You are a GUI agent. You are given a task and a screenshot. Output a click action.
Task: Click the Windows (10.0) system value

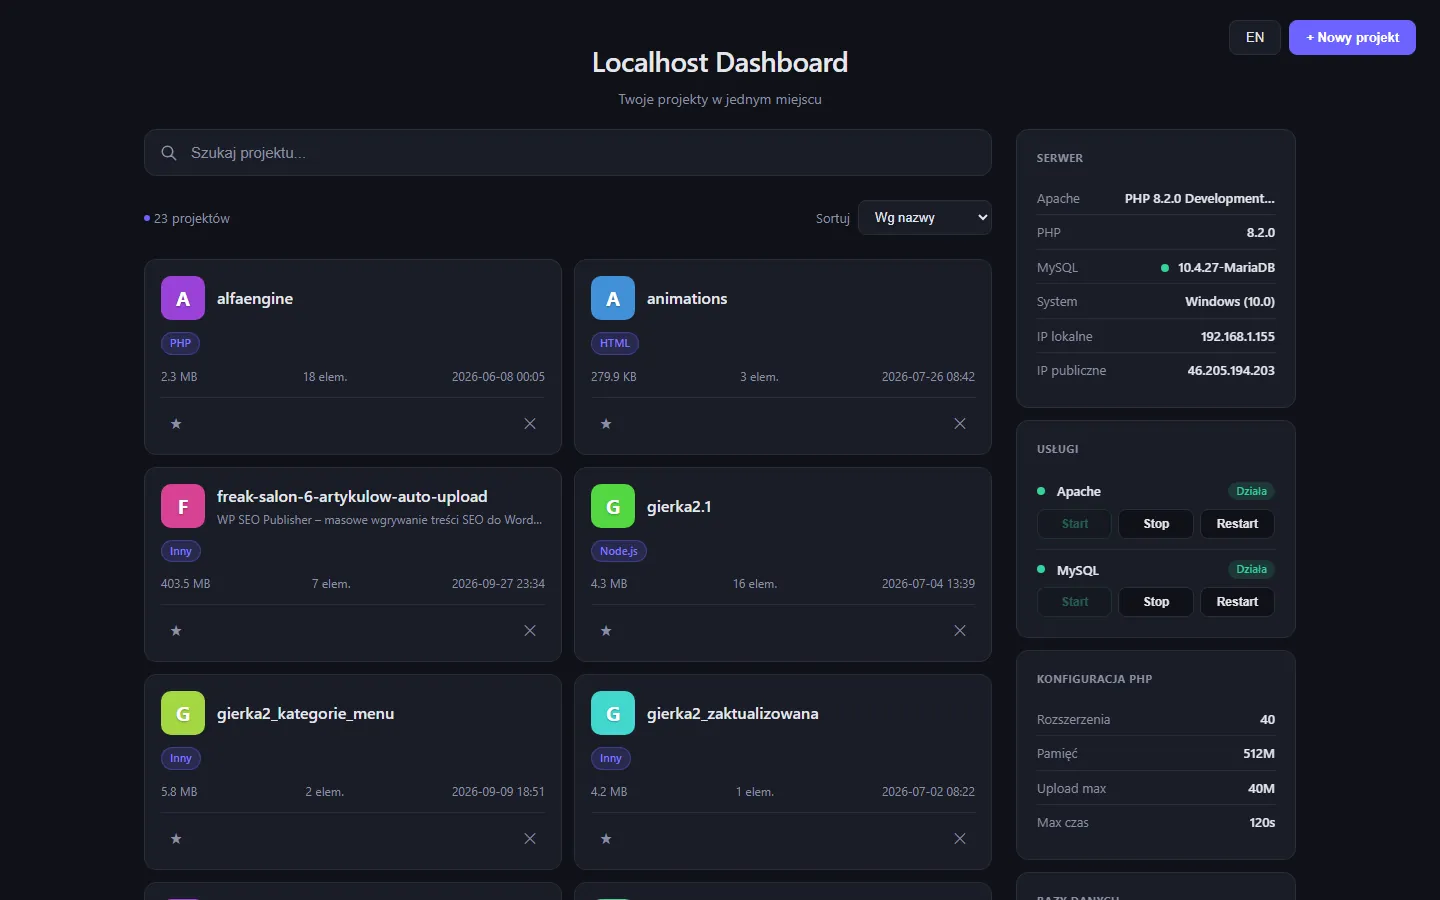point(1230,301)
